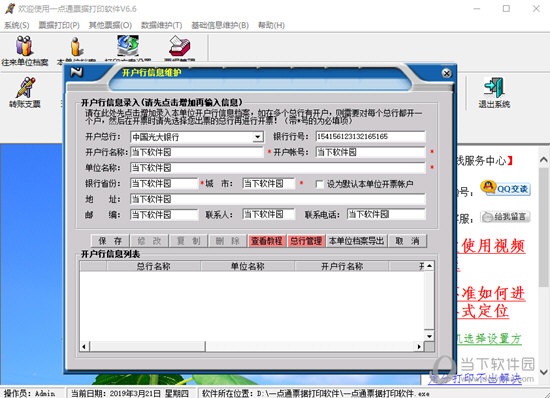Click the 银行省份 input field
The height and width of the screenshot is (398, 550).
(164, 183)
